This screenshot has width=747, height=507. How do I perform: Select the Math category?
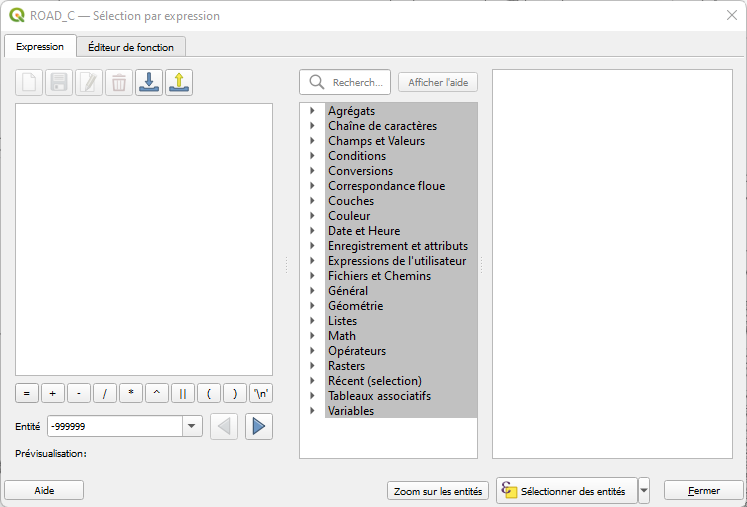[x=342, y=335]
